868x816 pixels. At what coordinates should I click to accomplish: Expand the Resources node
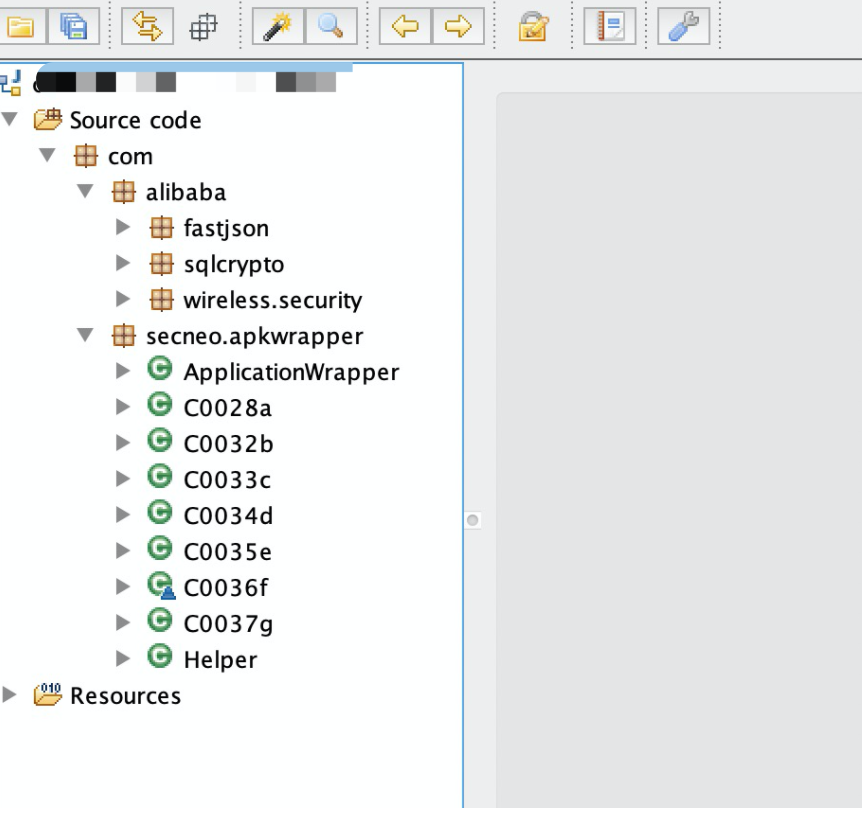click(9, 695)
